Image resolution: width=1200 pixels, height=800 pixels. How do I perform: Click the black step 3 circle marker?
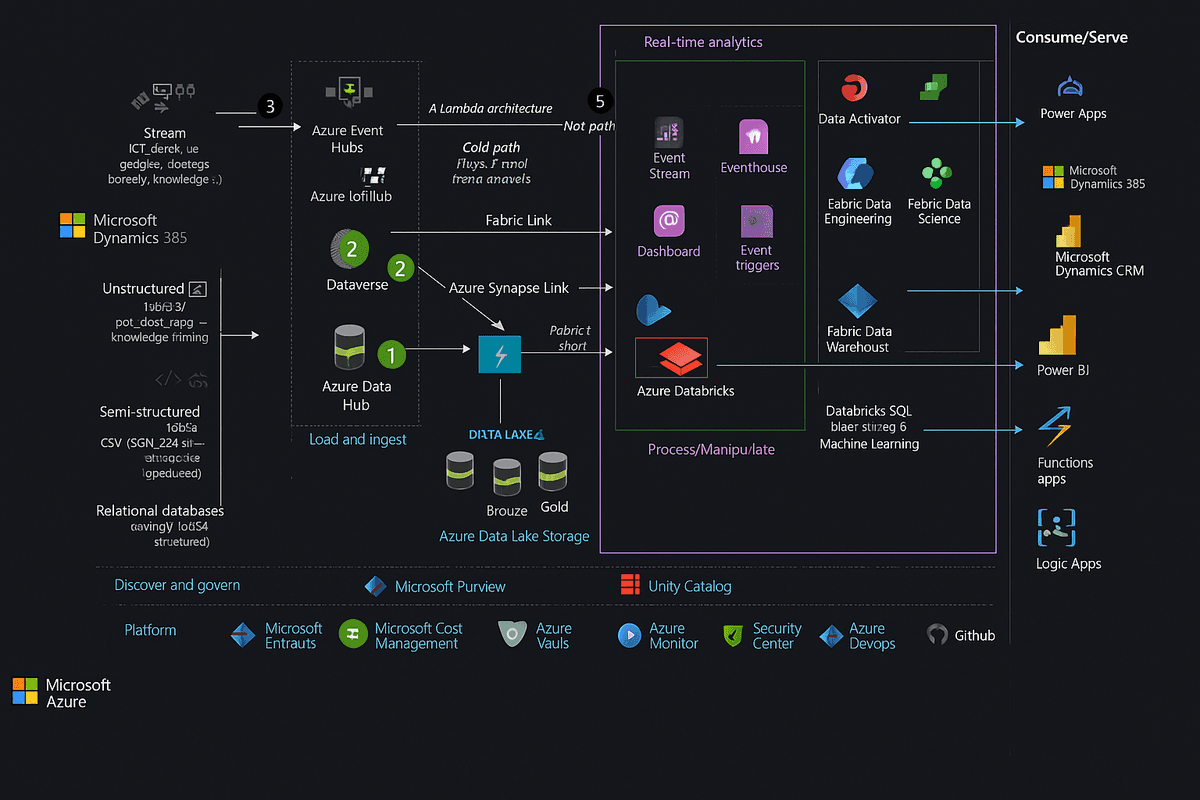coord(268,106)
